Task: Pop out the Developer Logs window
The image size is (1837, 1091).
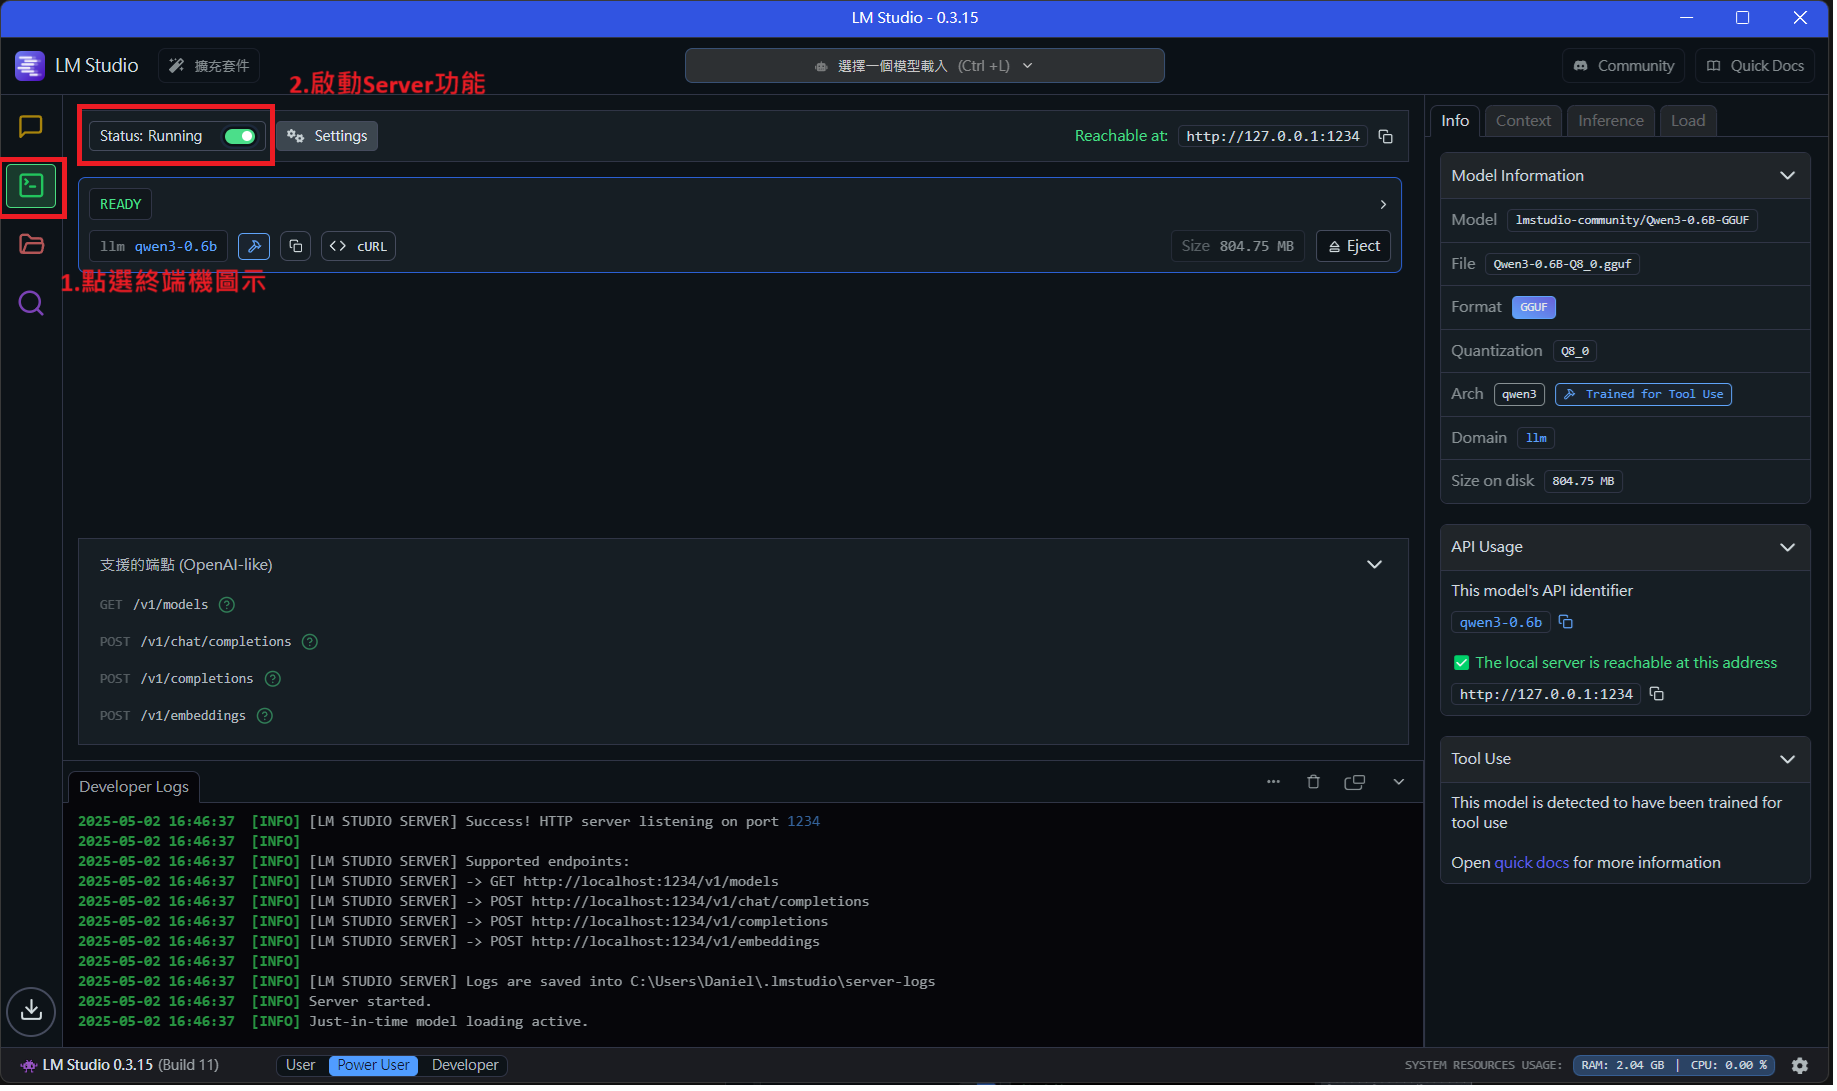Action: pos(1355,782)
